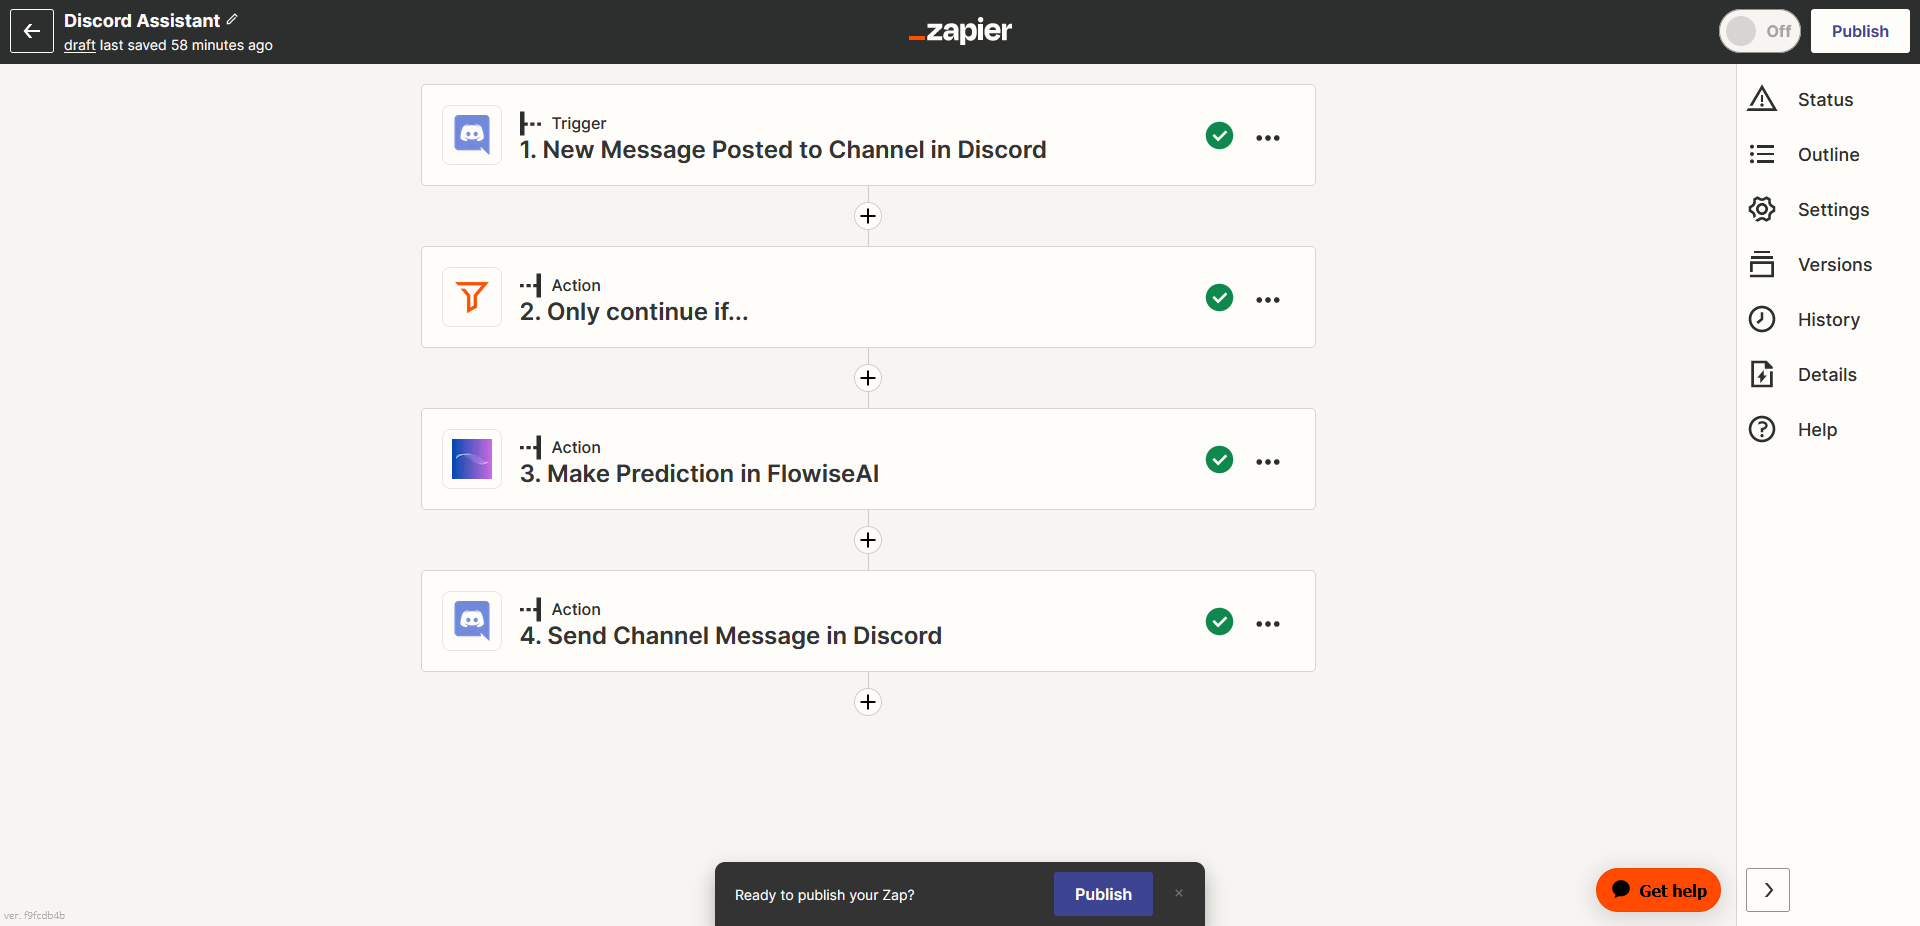1920x926 pixels.
Task: Toggle the Zap On/Off switch
Action: pyautogui.click(x=1759, y=31)
